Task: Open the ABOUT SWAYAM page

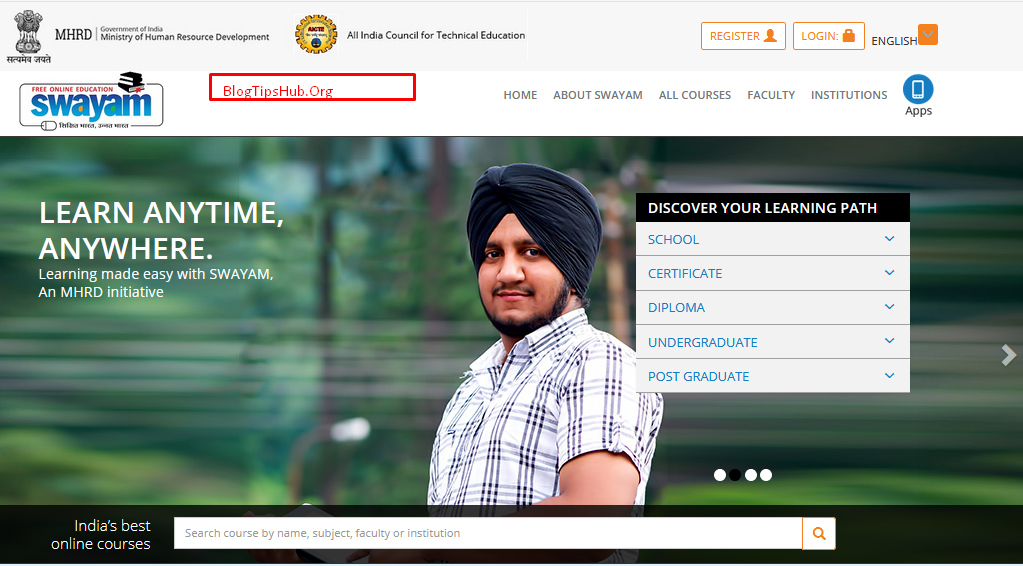Action: coord(598,95)
